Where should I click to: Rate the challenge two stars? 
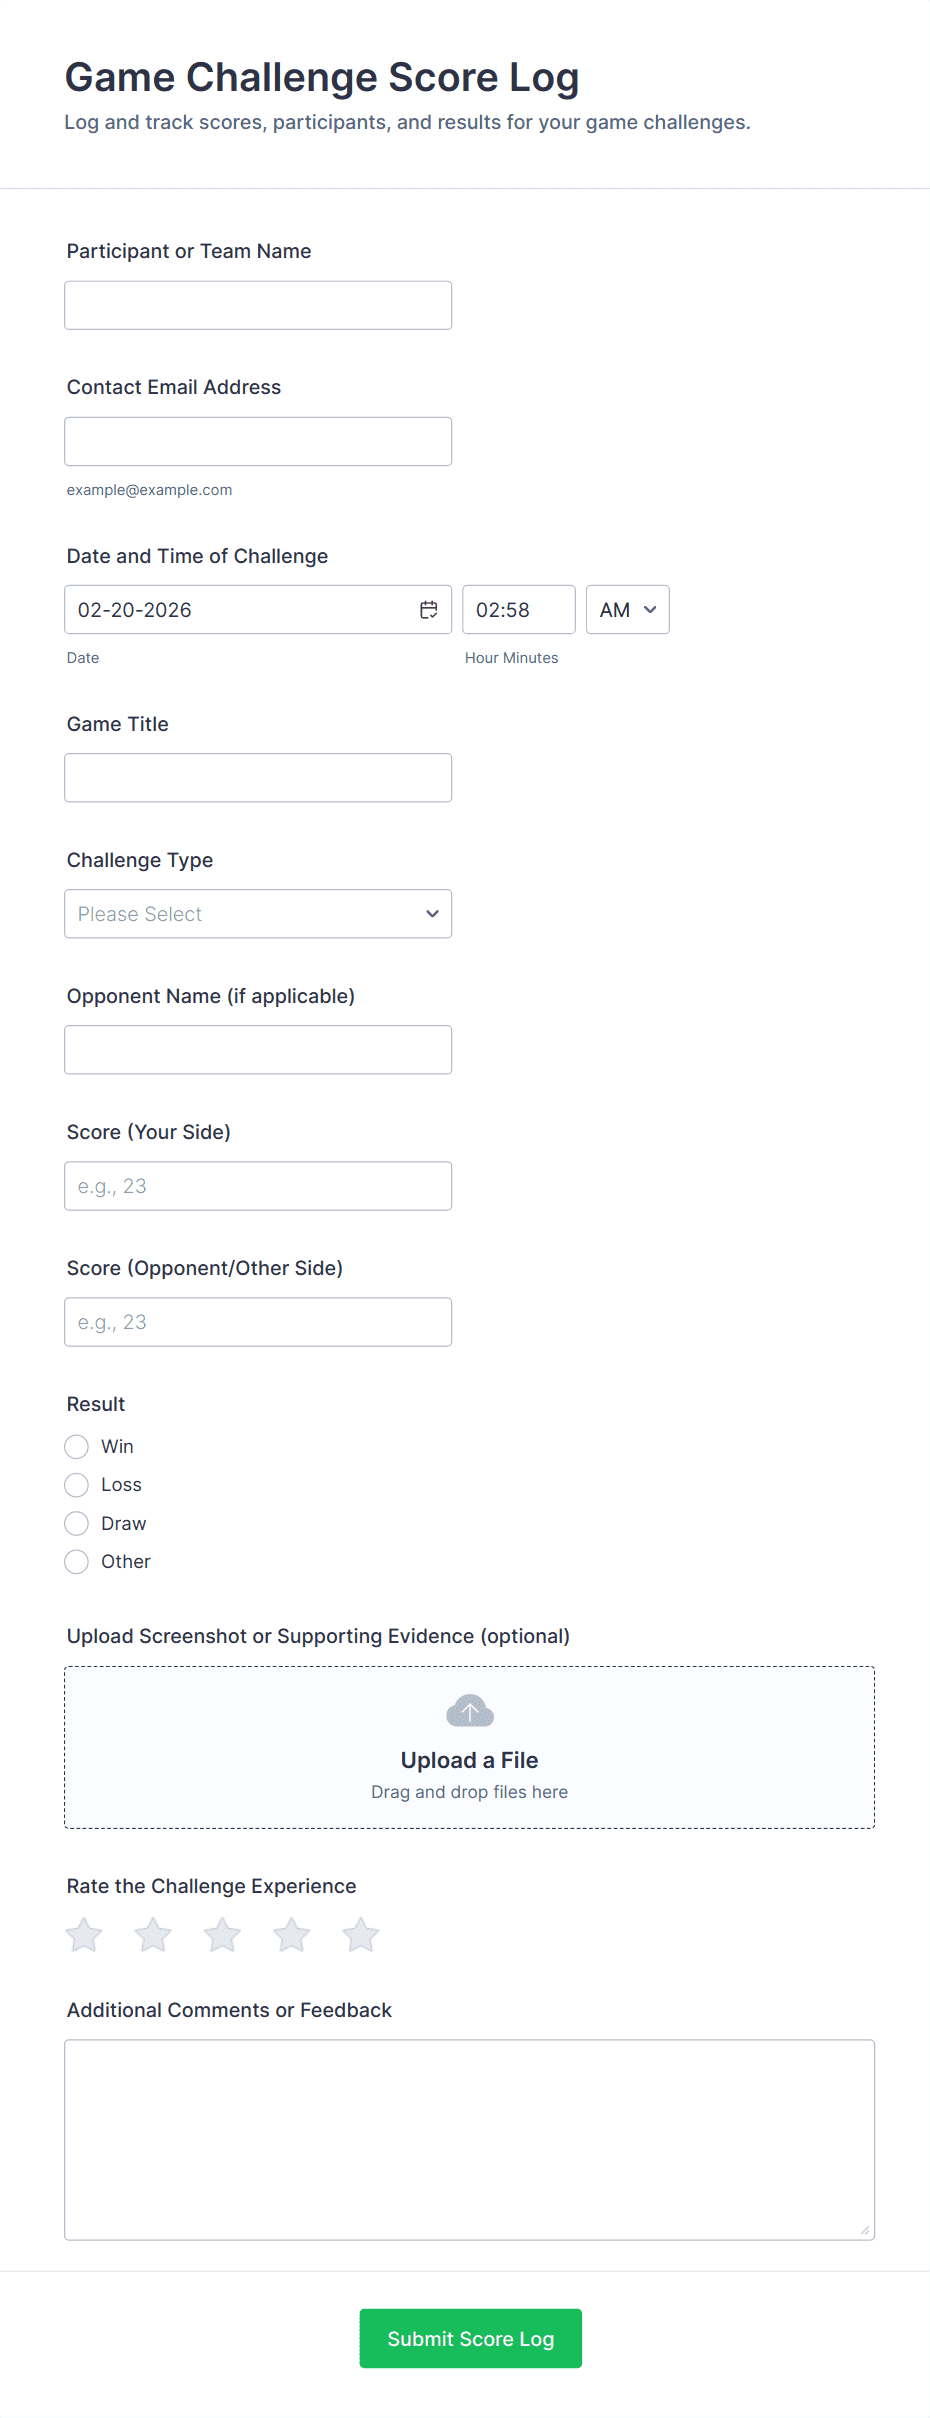[x=153, y=1935]
